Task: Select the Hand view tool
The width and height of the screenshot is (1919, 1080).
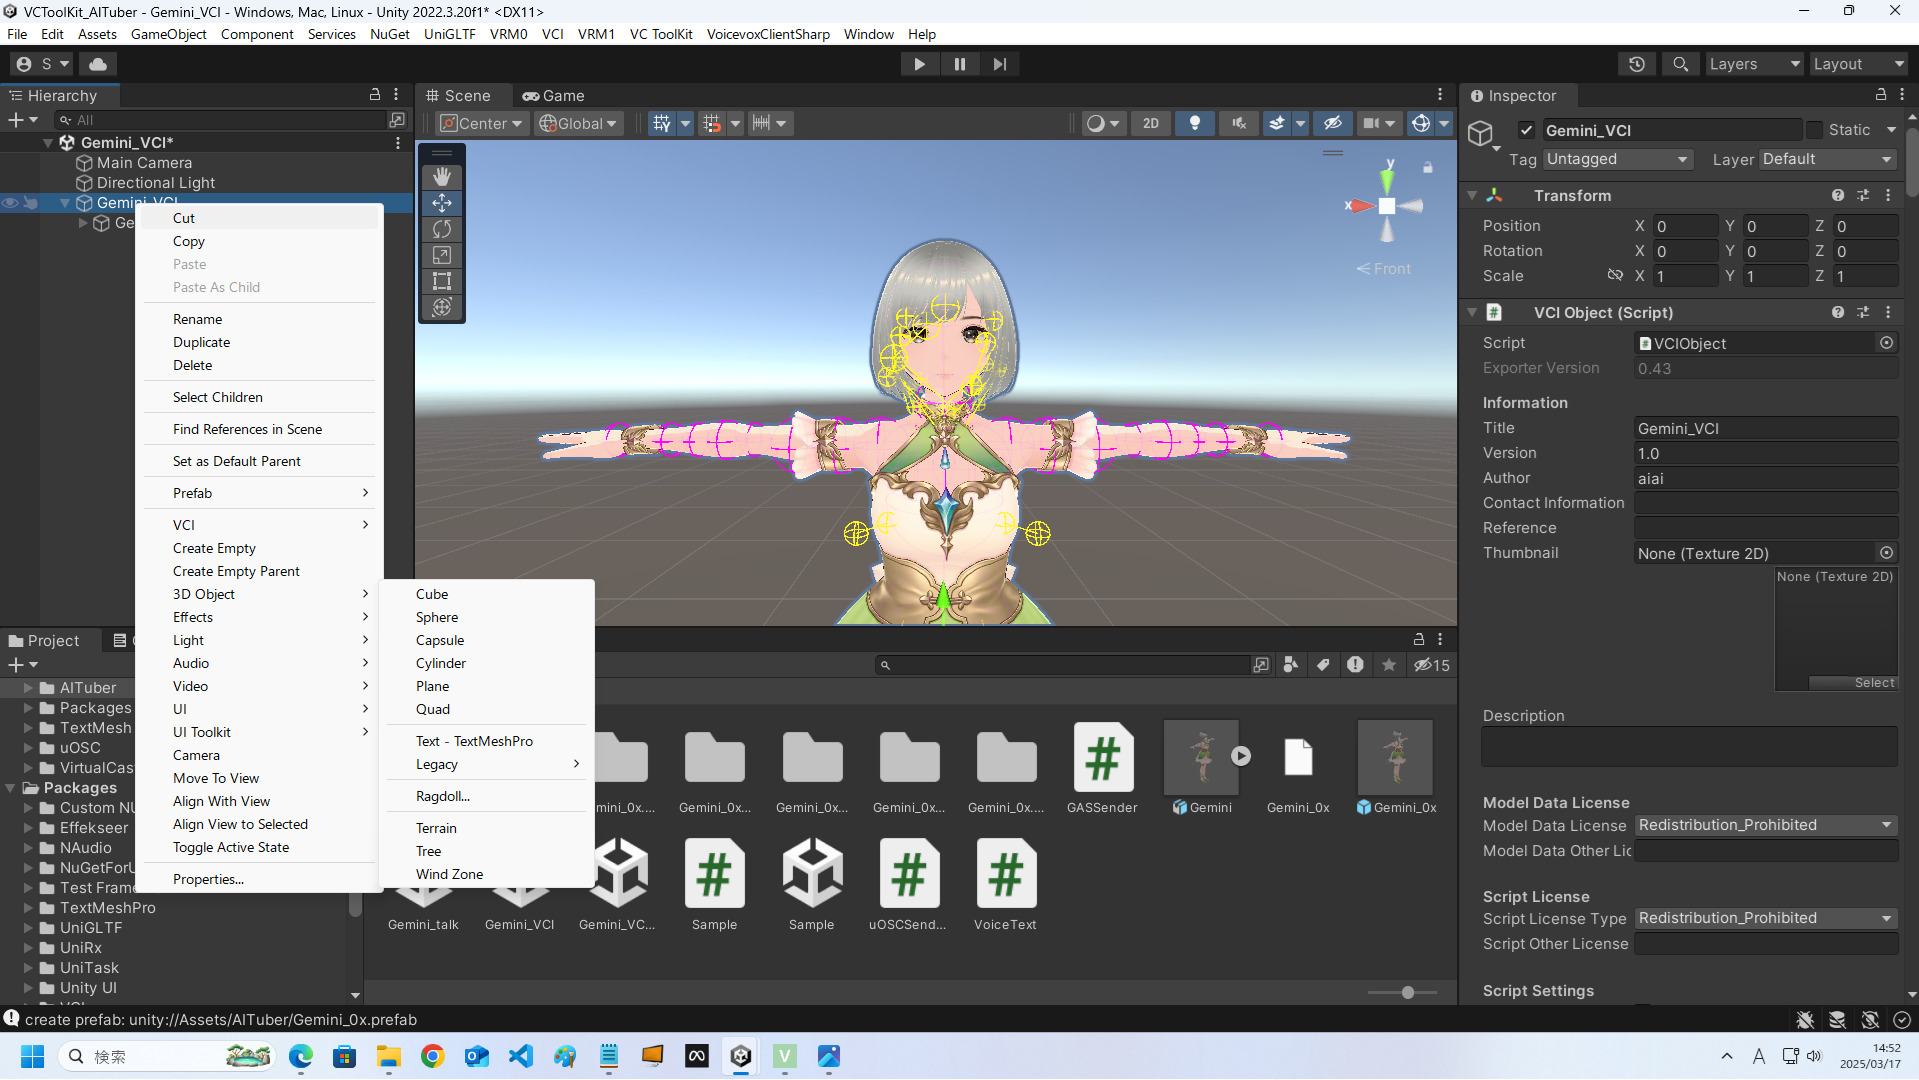Action: tap(442, 177)
